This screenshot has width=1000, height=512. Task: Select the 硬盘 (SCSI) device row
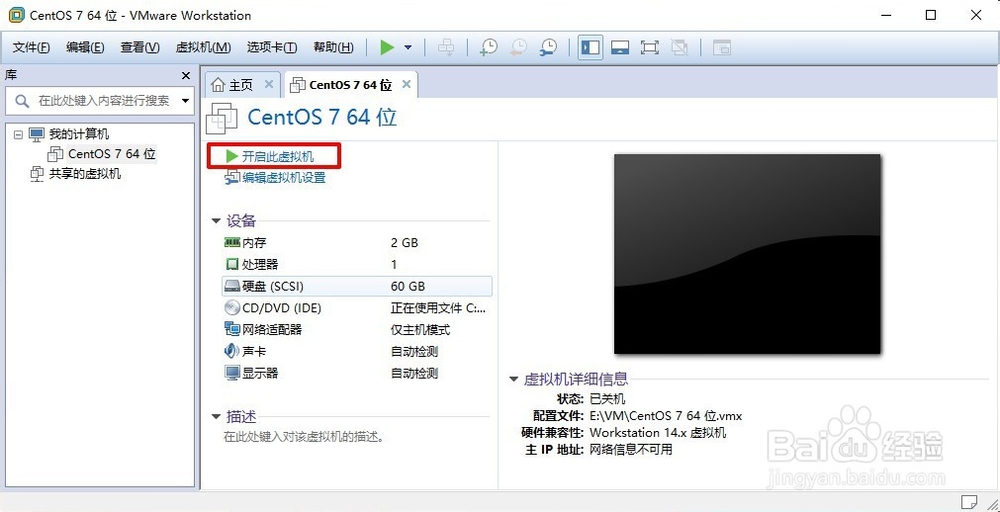point(357,286)
